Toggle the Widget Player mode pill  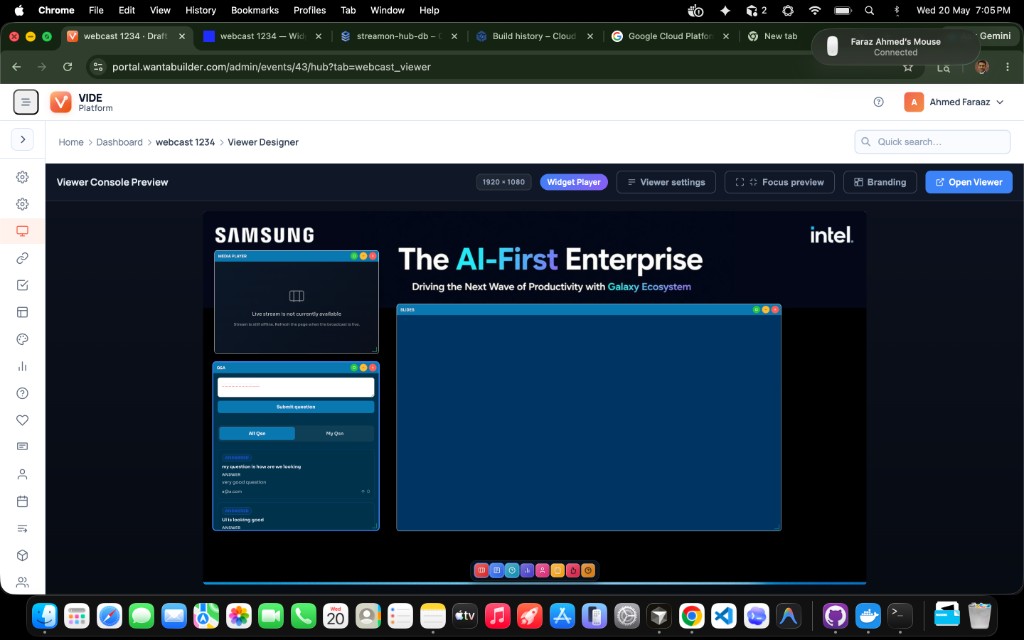point(573,182)
